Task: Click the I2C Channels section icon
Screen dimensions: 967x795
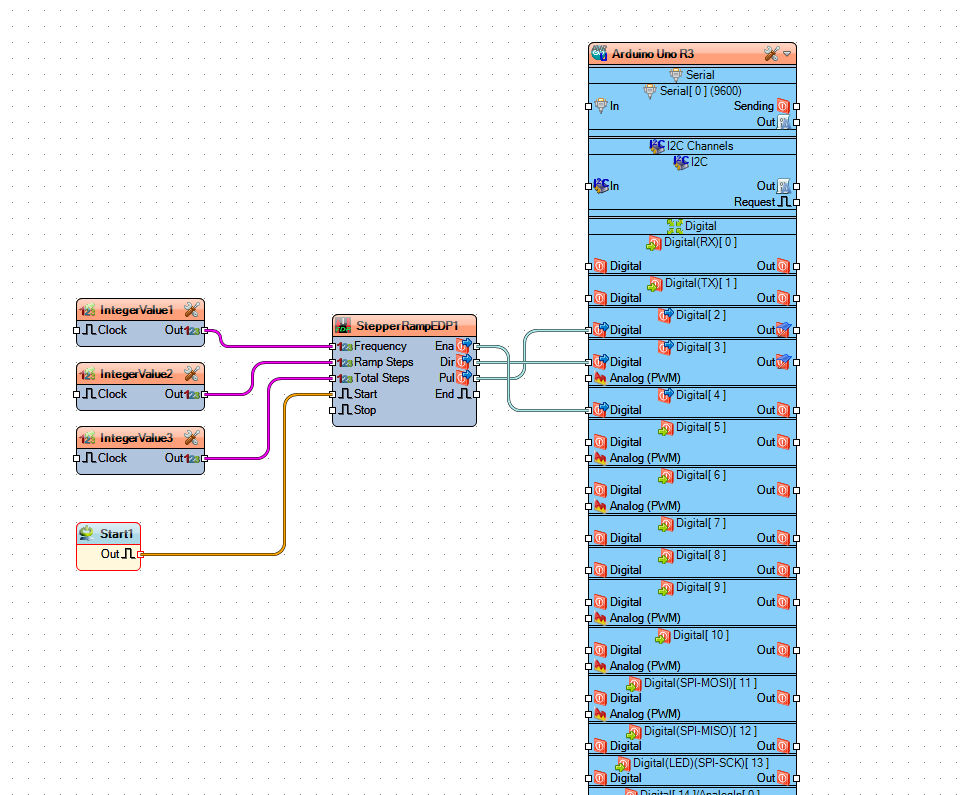Action: [x=657, y=145]
